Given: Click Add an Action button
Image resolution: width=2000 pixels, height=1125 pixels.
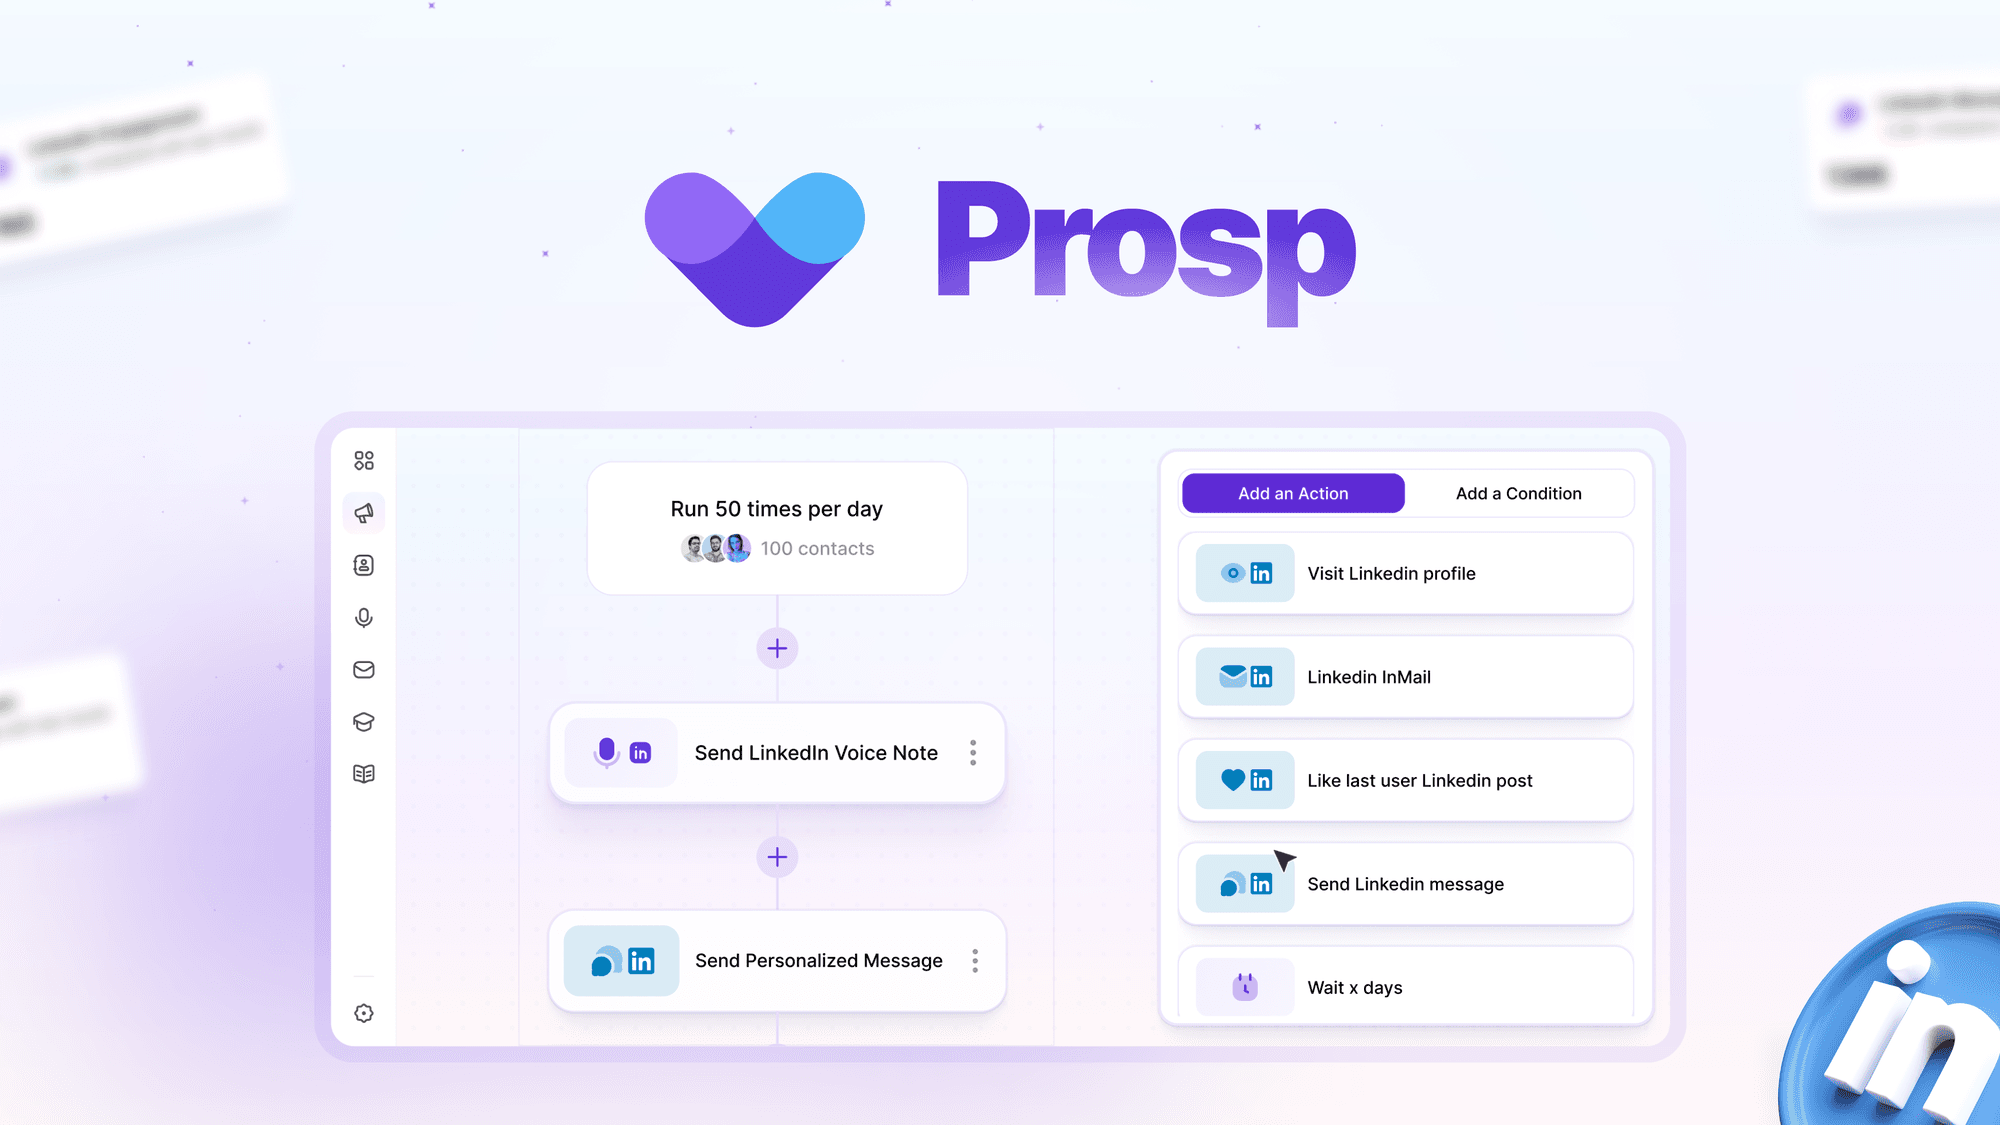Looking at the screenshot, I should coord(1291,493).
